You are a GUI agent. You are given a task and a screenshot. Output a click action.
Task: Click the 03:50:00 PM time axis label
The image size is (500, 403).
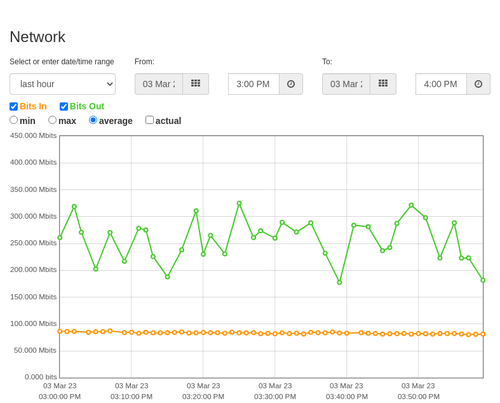[x=418, y=397]
